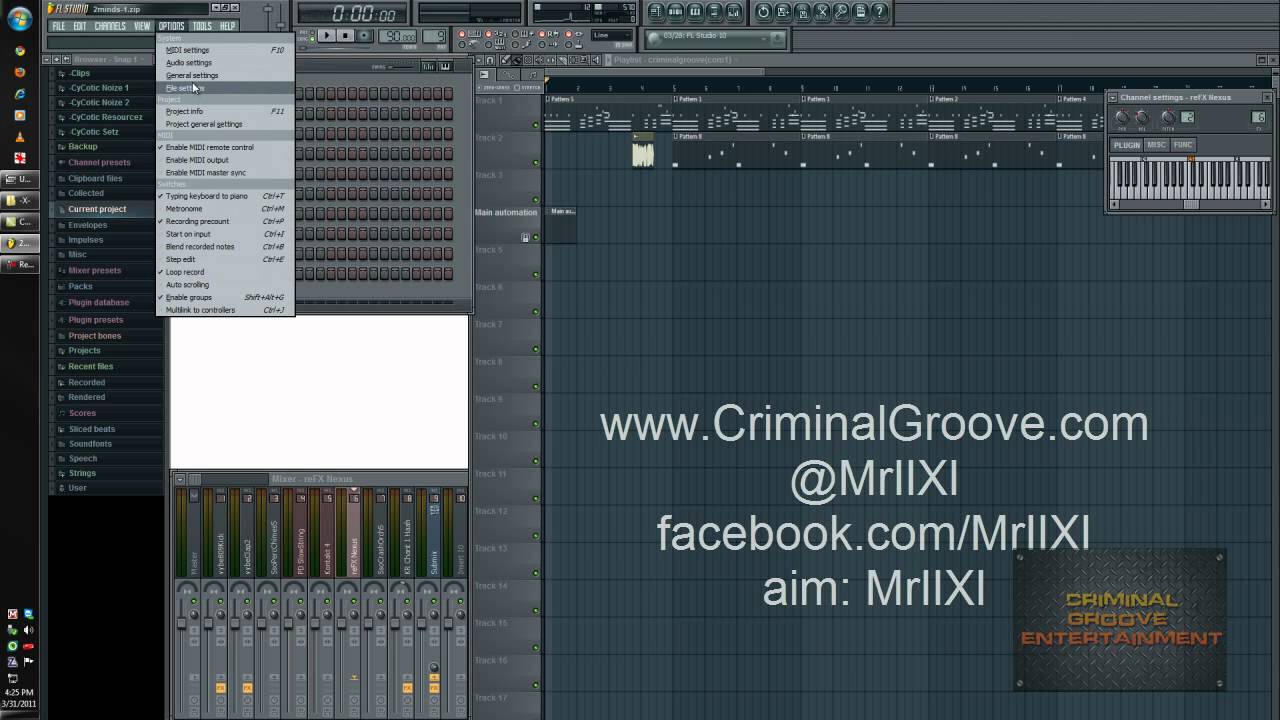Click the Record transport button
Image resolution: width=1280 pixels, height=720 pixels.
(364, 35)
